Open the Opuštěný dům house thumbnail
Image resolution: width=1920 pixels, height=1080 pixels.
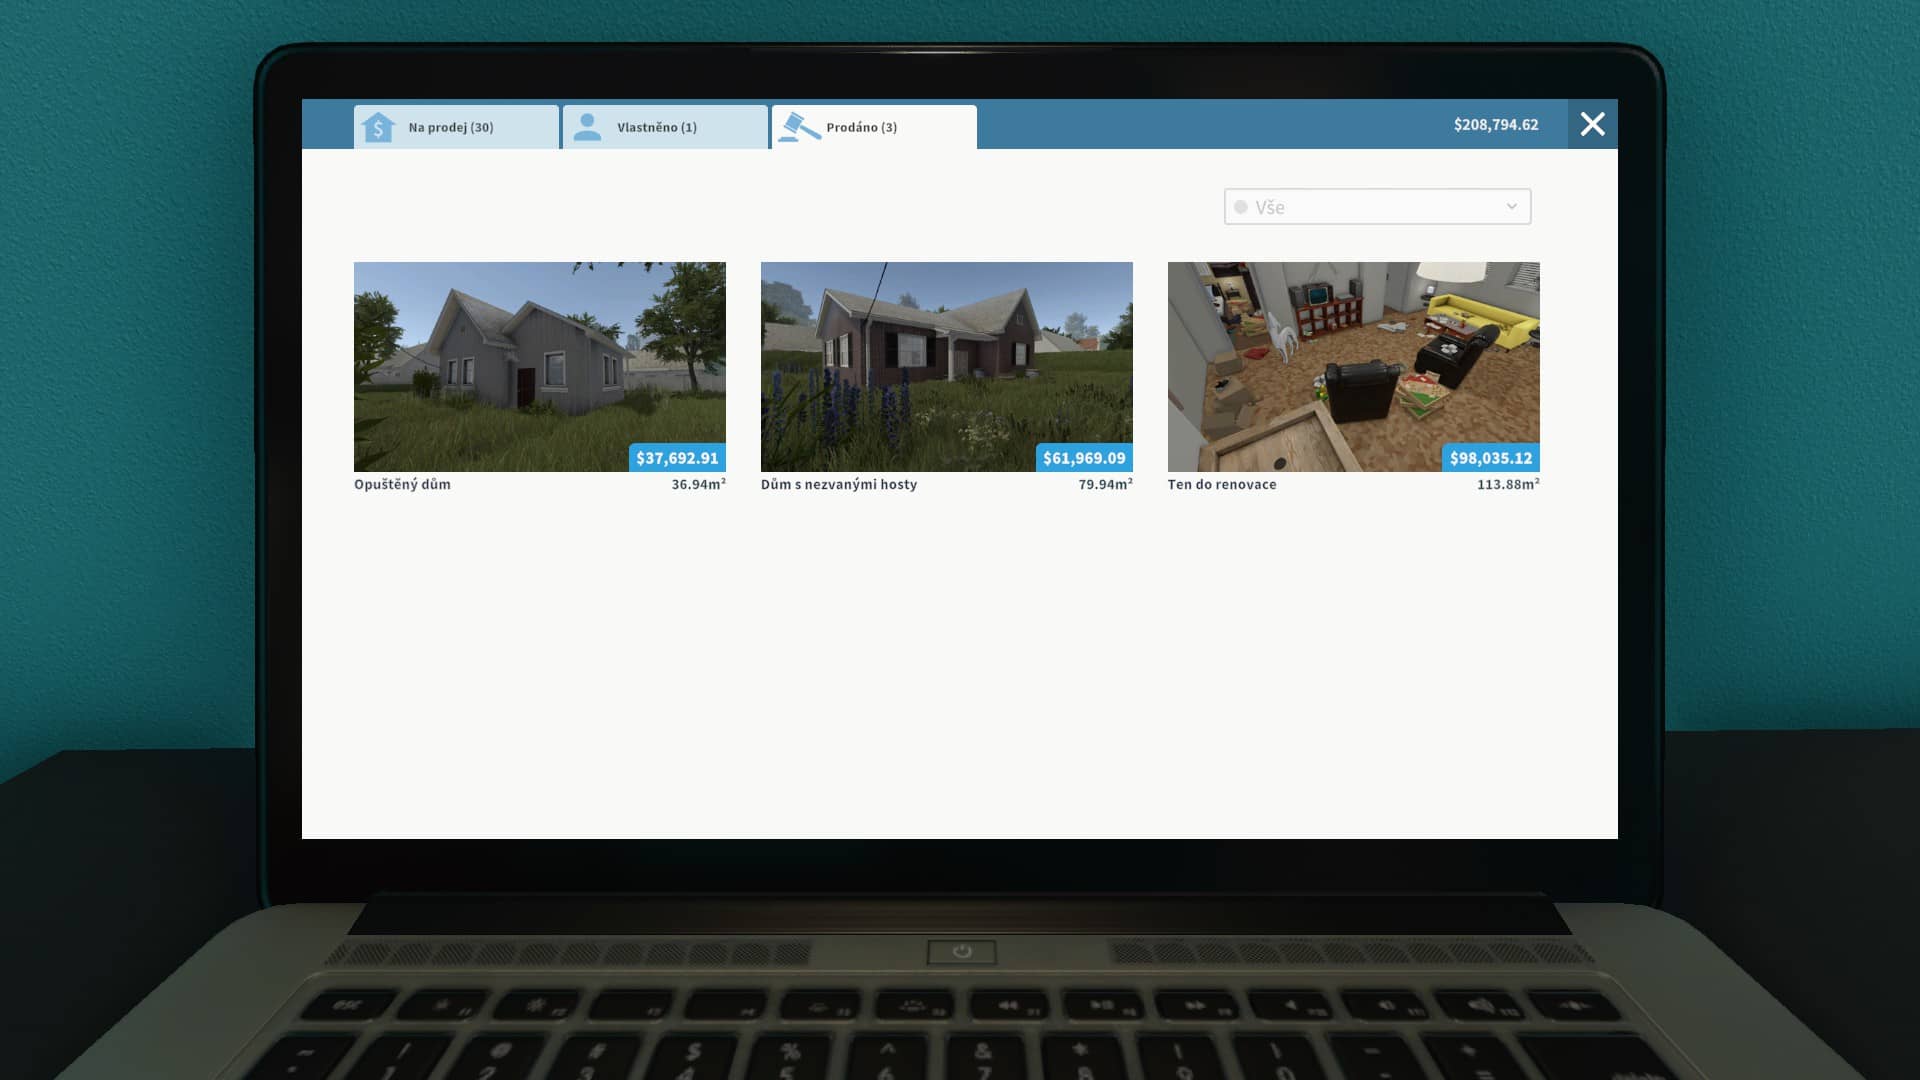point(540,367)
